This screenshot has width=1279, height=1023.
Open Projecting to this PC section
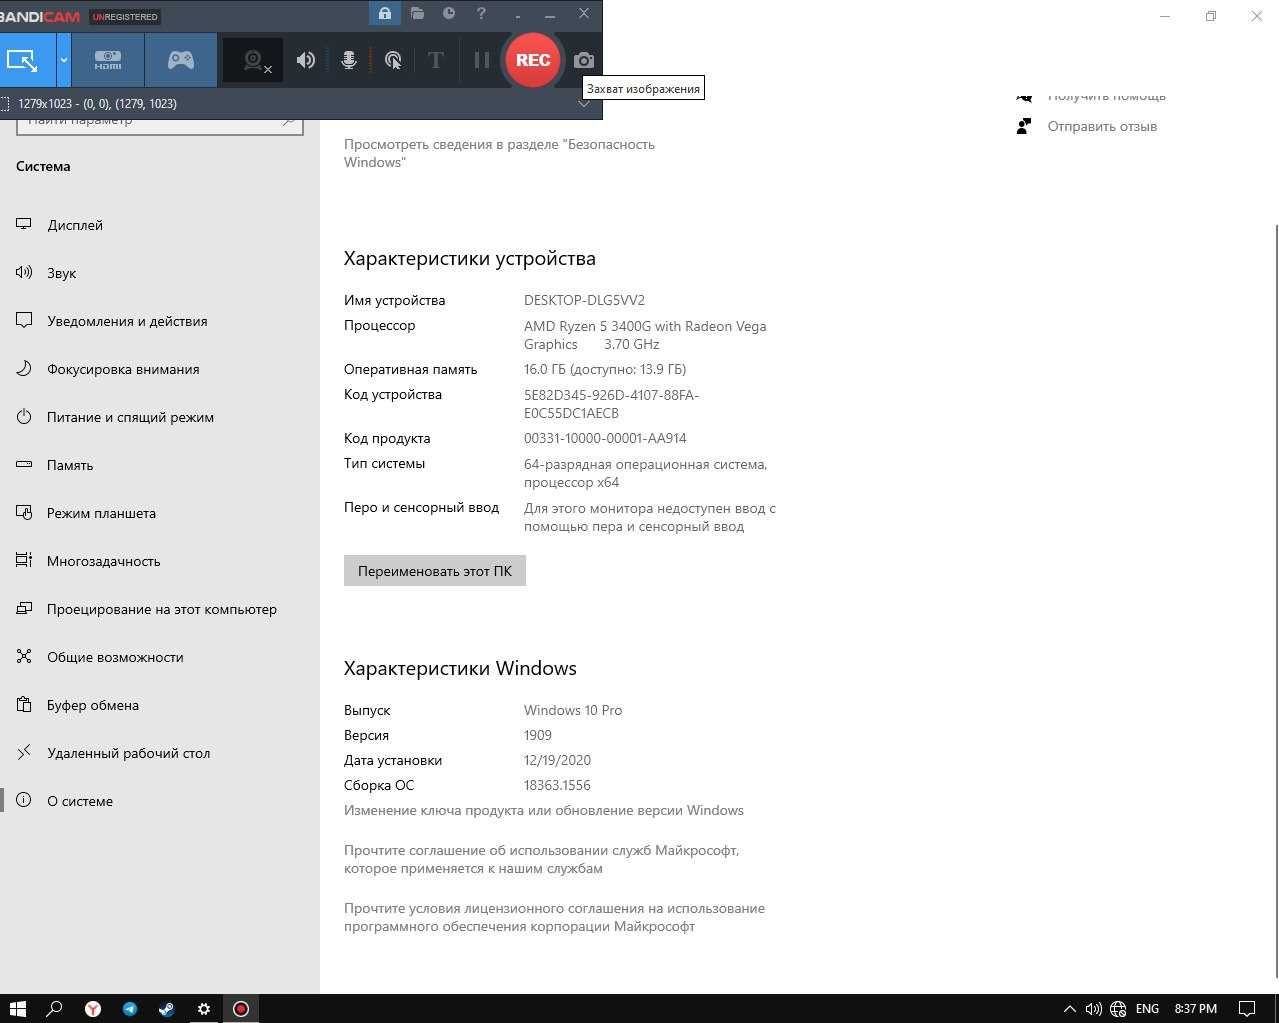pyautogui.click(x=160, y=609)
